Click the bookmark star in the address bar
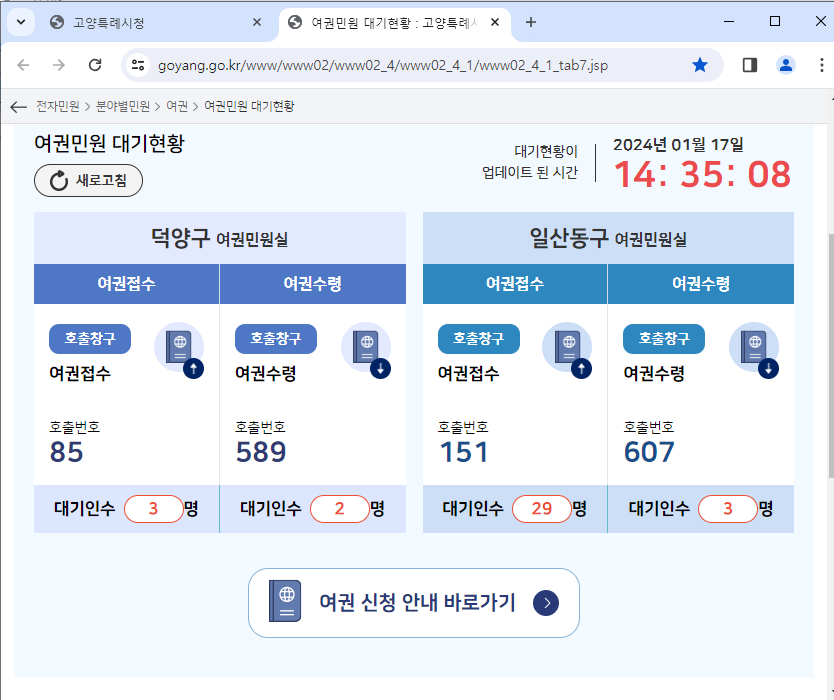 point(700,64)
